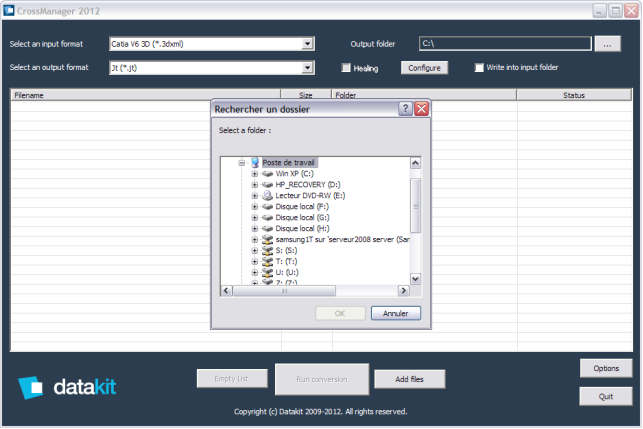Collapse the Poste de travail node
The image size is (643, 429).
pos(242,163)
